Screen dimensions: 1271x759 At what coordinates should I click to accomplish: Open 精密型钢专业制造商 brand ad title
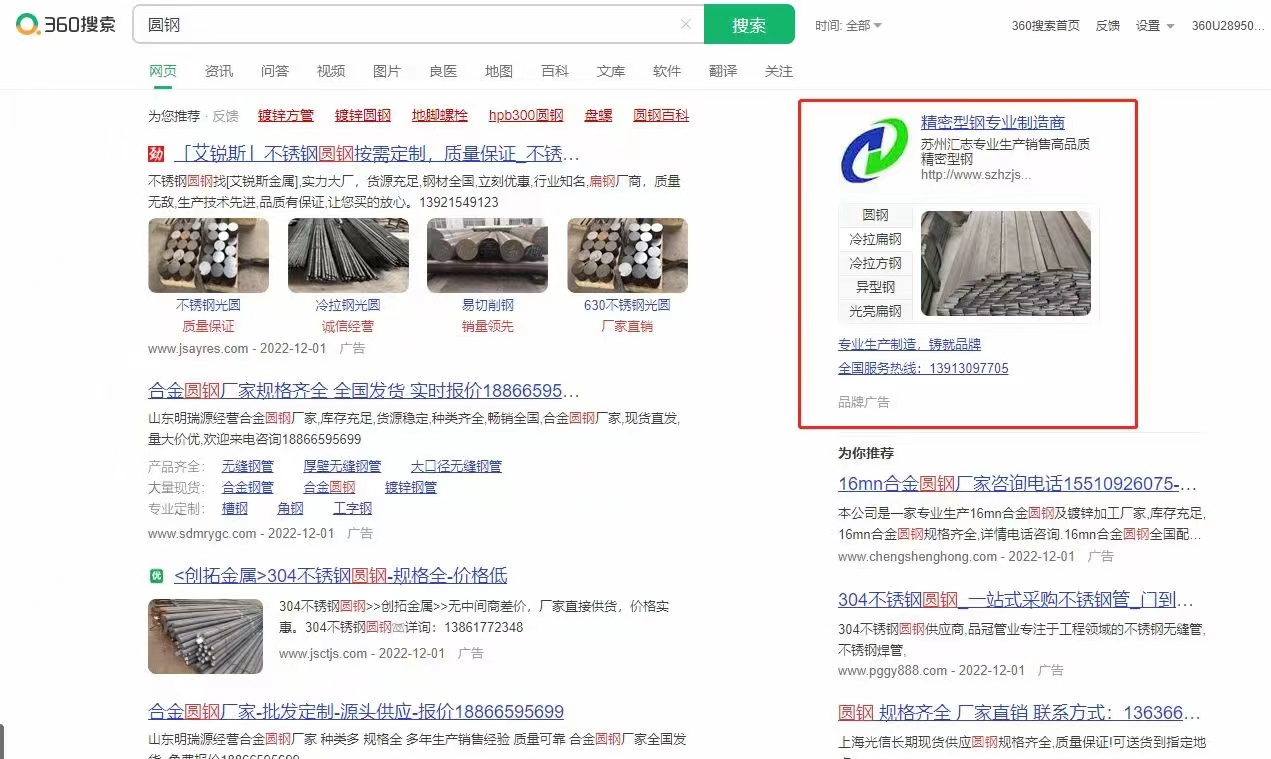pyautogui.click(x=993, y=123)
